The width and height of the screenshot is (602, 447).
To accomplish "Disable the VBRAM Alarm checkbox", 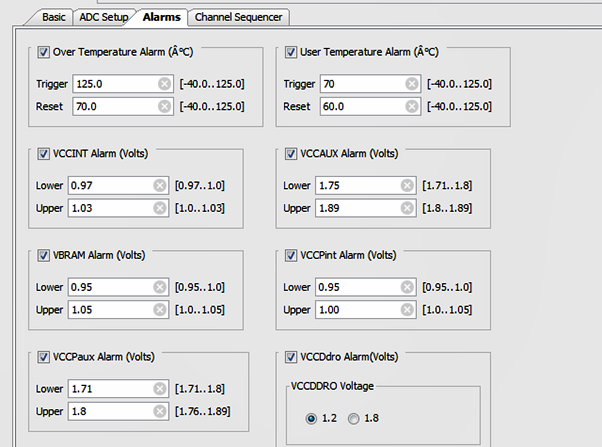I will pos(43,255).
